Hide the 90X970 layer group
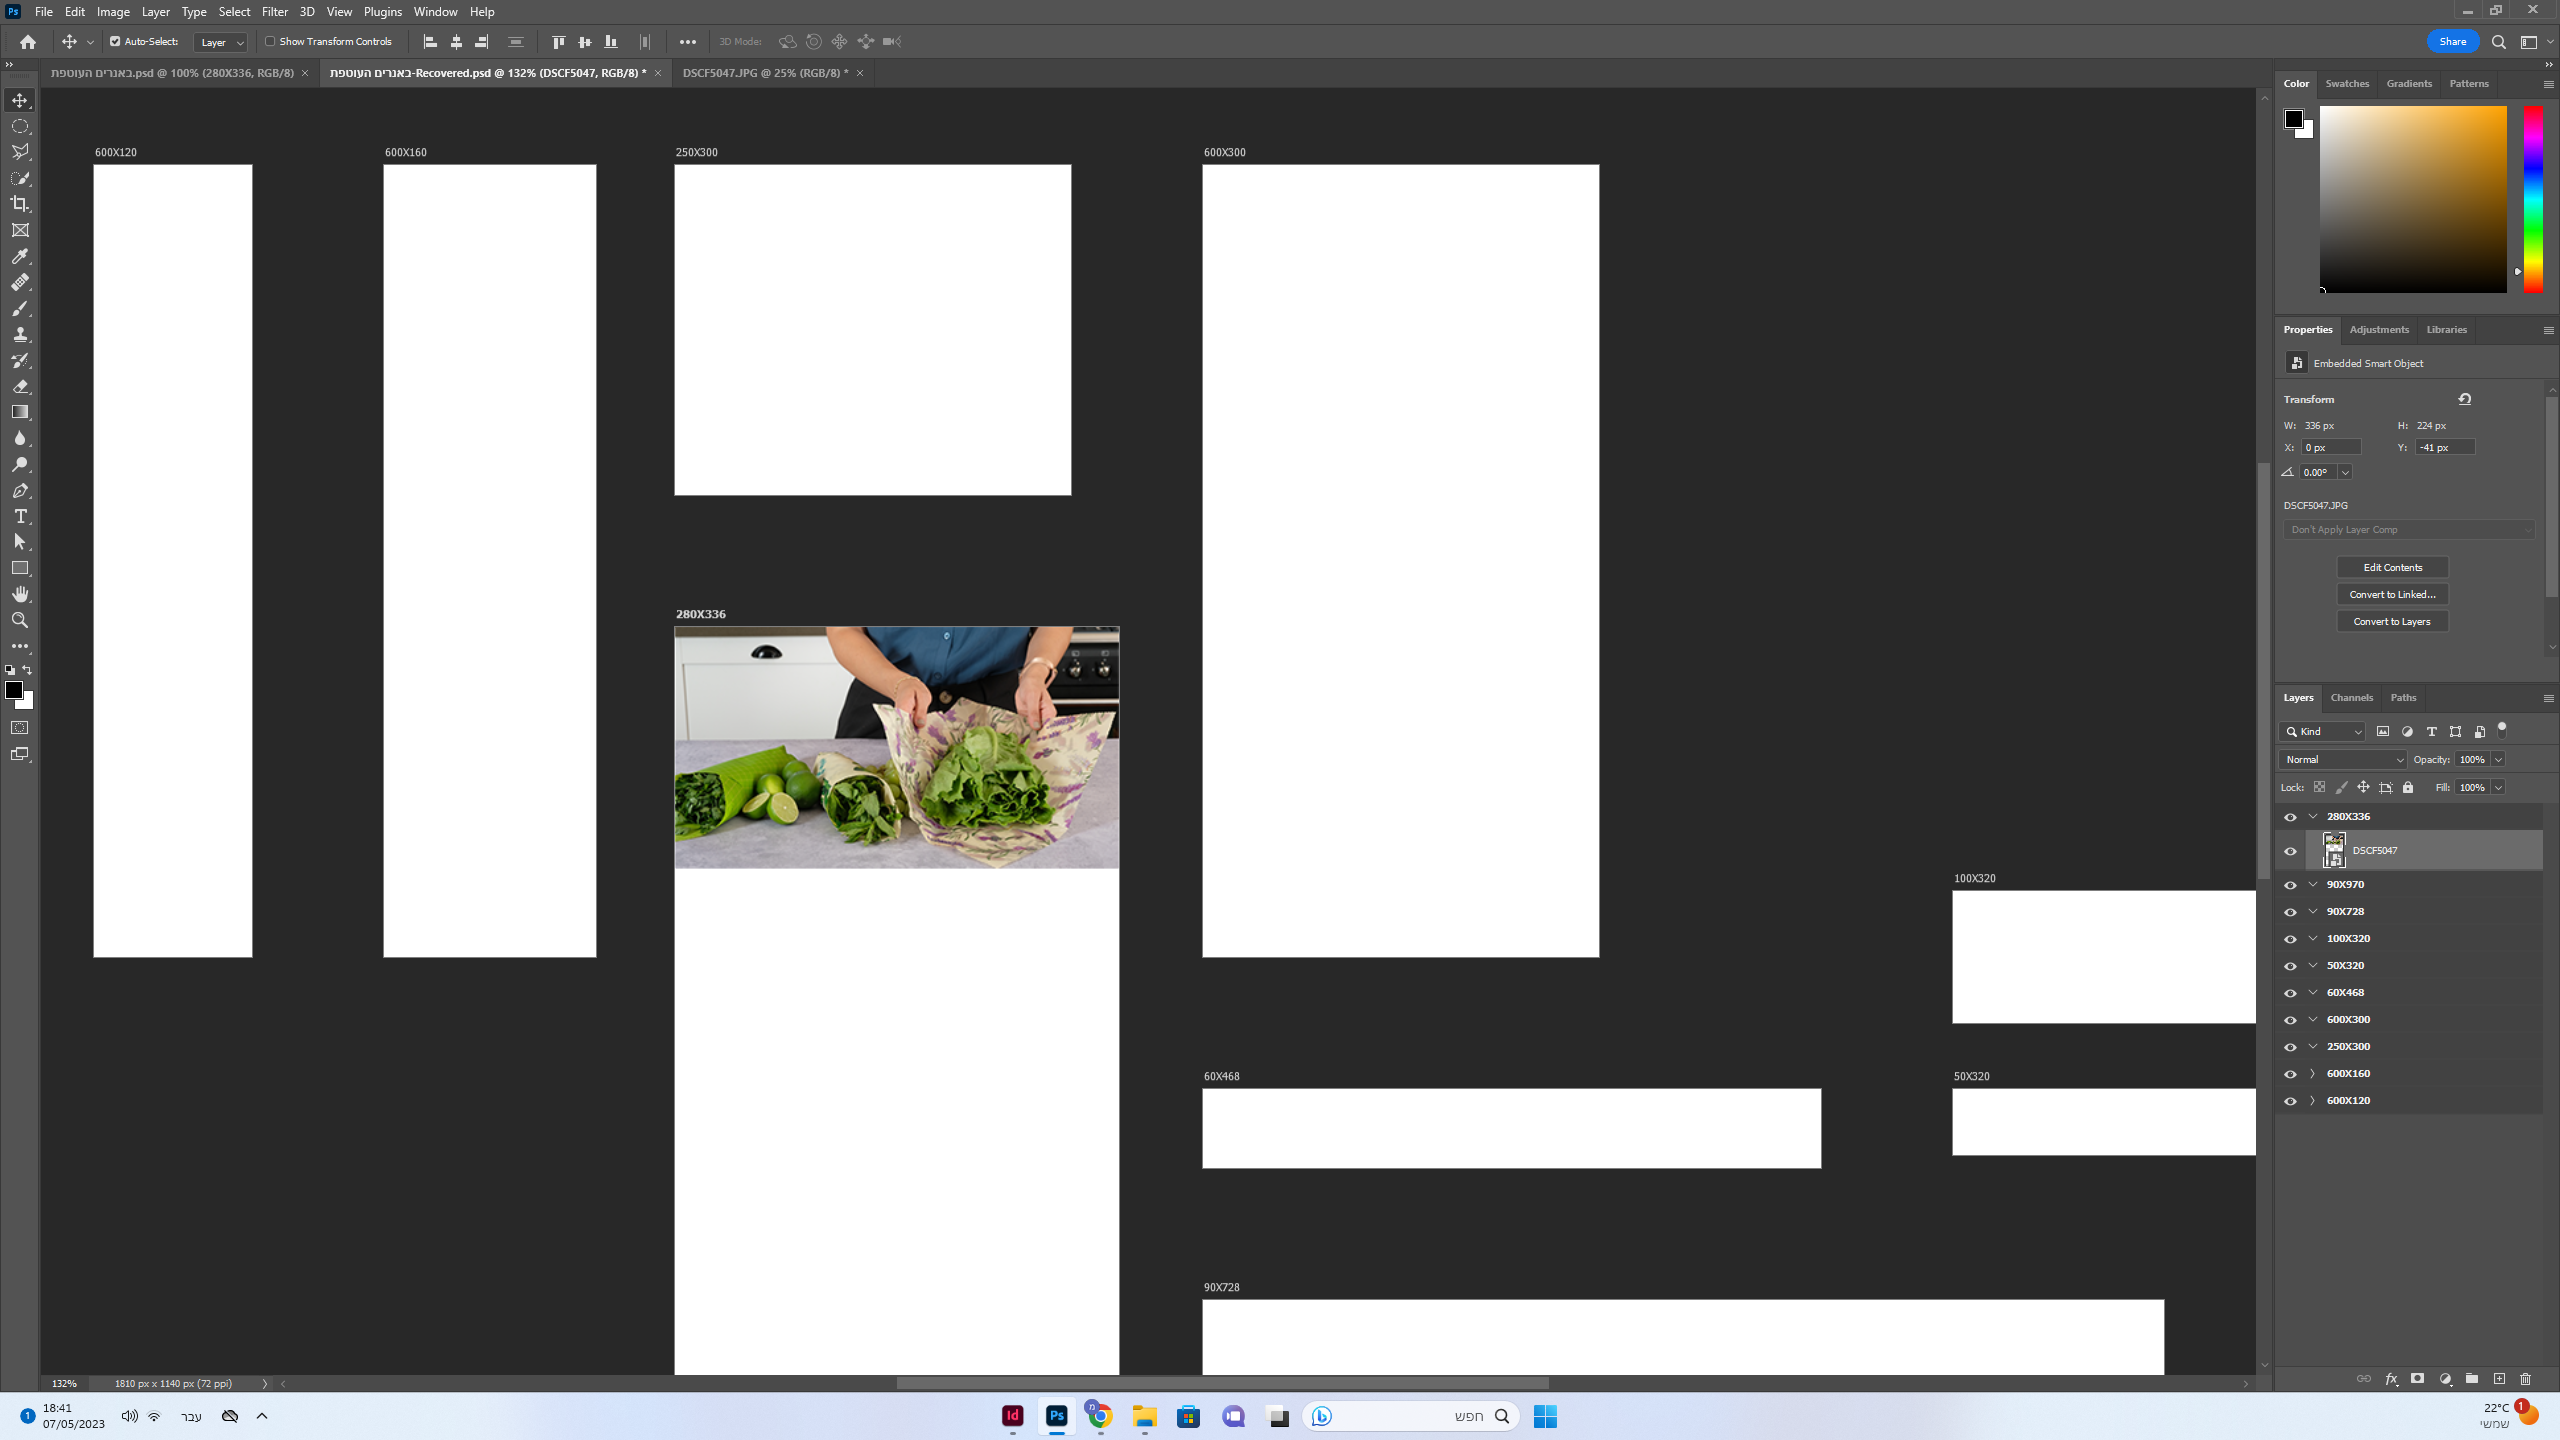The image size is (2560, 1440). point(2290,885)
